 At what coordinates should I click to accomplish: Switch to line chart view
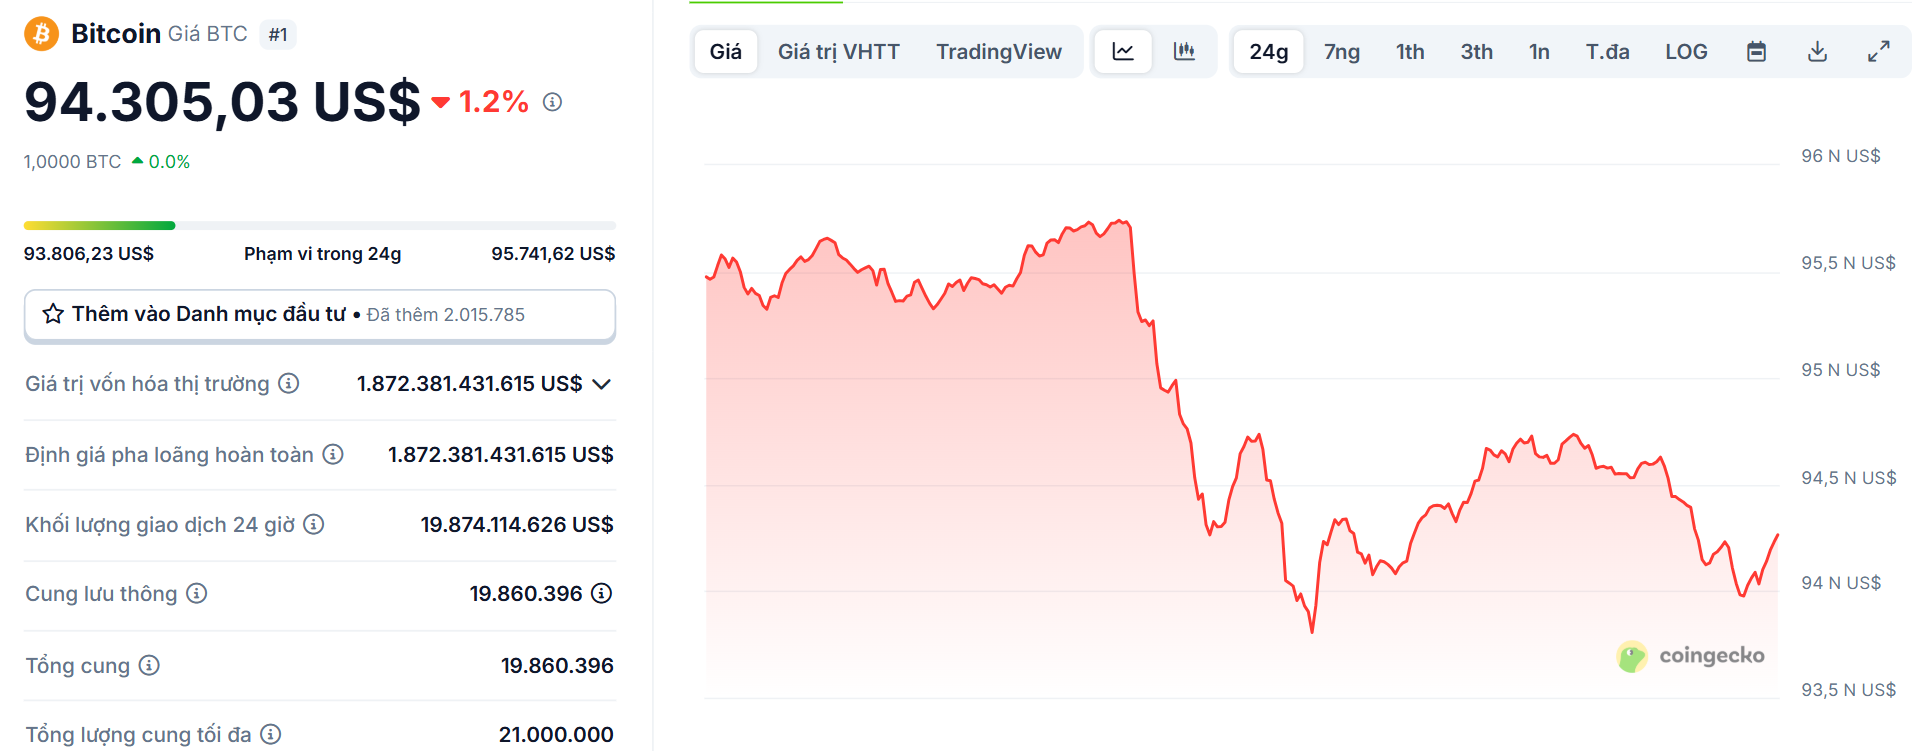1123,52
